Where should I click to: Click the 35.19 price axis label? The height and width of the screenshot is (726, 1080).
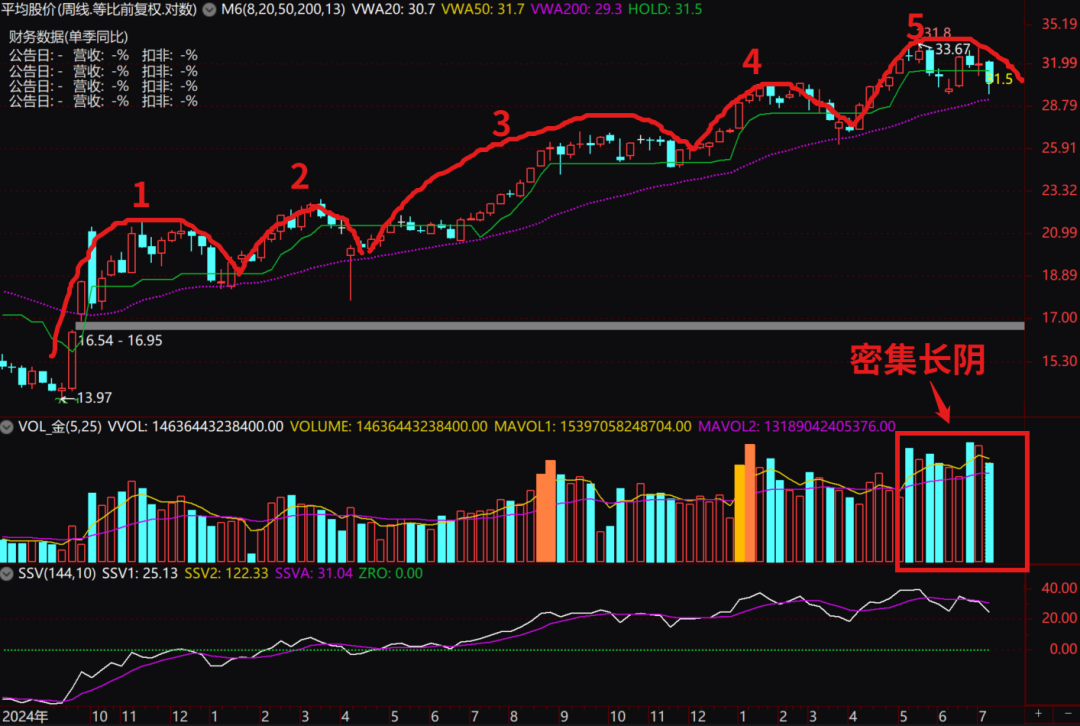(x=1059, y=25)
